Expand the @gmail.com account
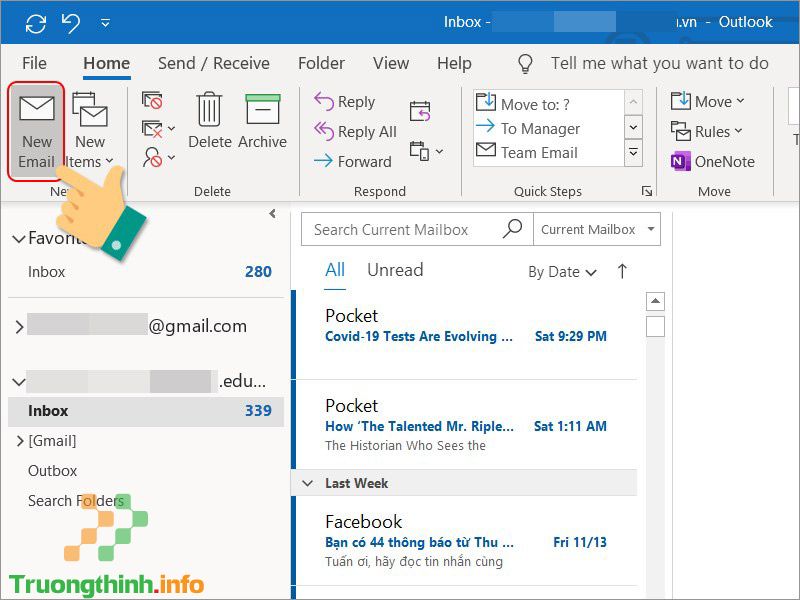Viewport: 800px width, 600px height. pyautogui.click(x=19, y=327)
